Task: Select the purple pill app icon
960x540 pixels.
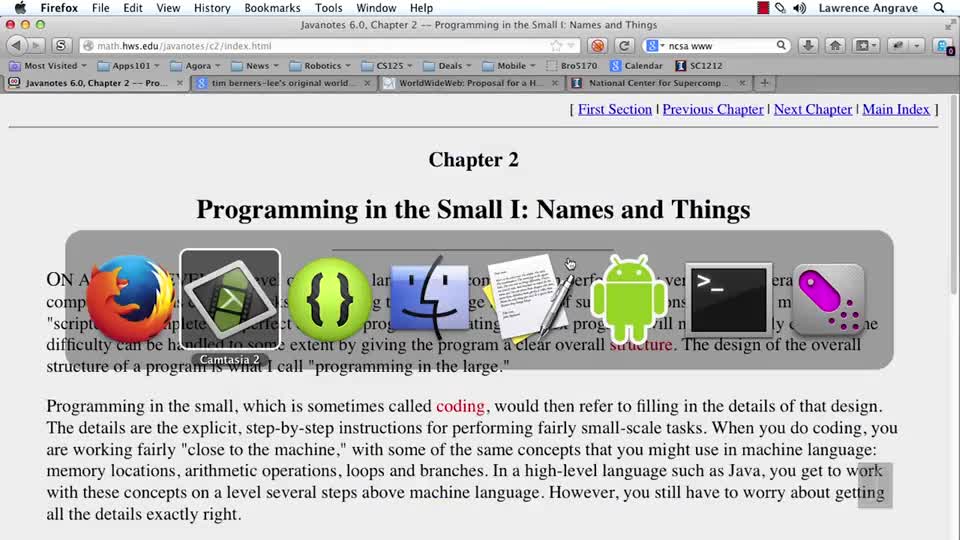Action: pyautogui.click(x=828, y=299)
